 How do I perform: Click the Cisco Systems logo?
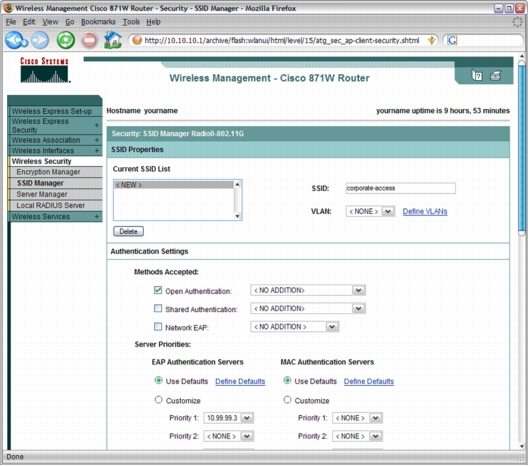(x=45, y=70)
